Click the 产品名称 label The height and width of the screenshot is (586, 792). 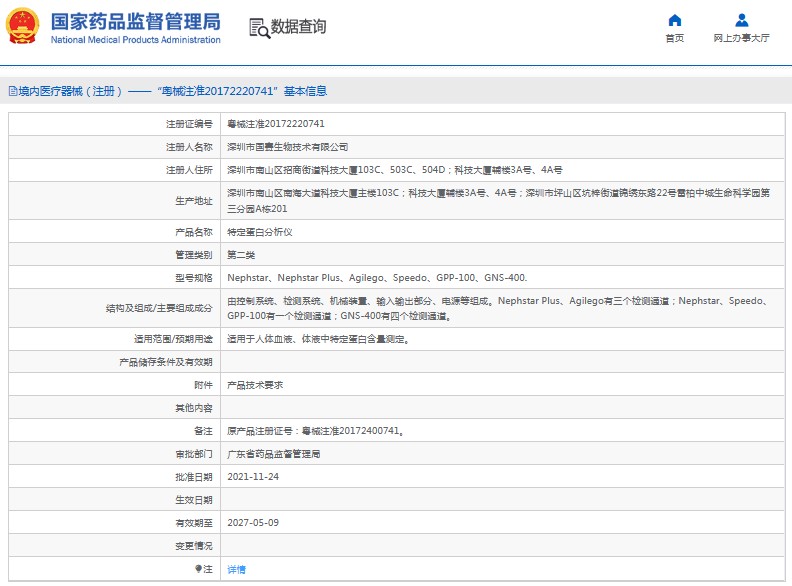[x=194, y=232]
